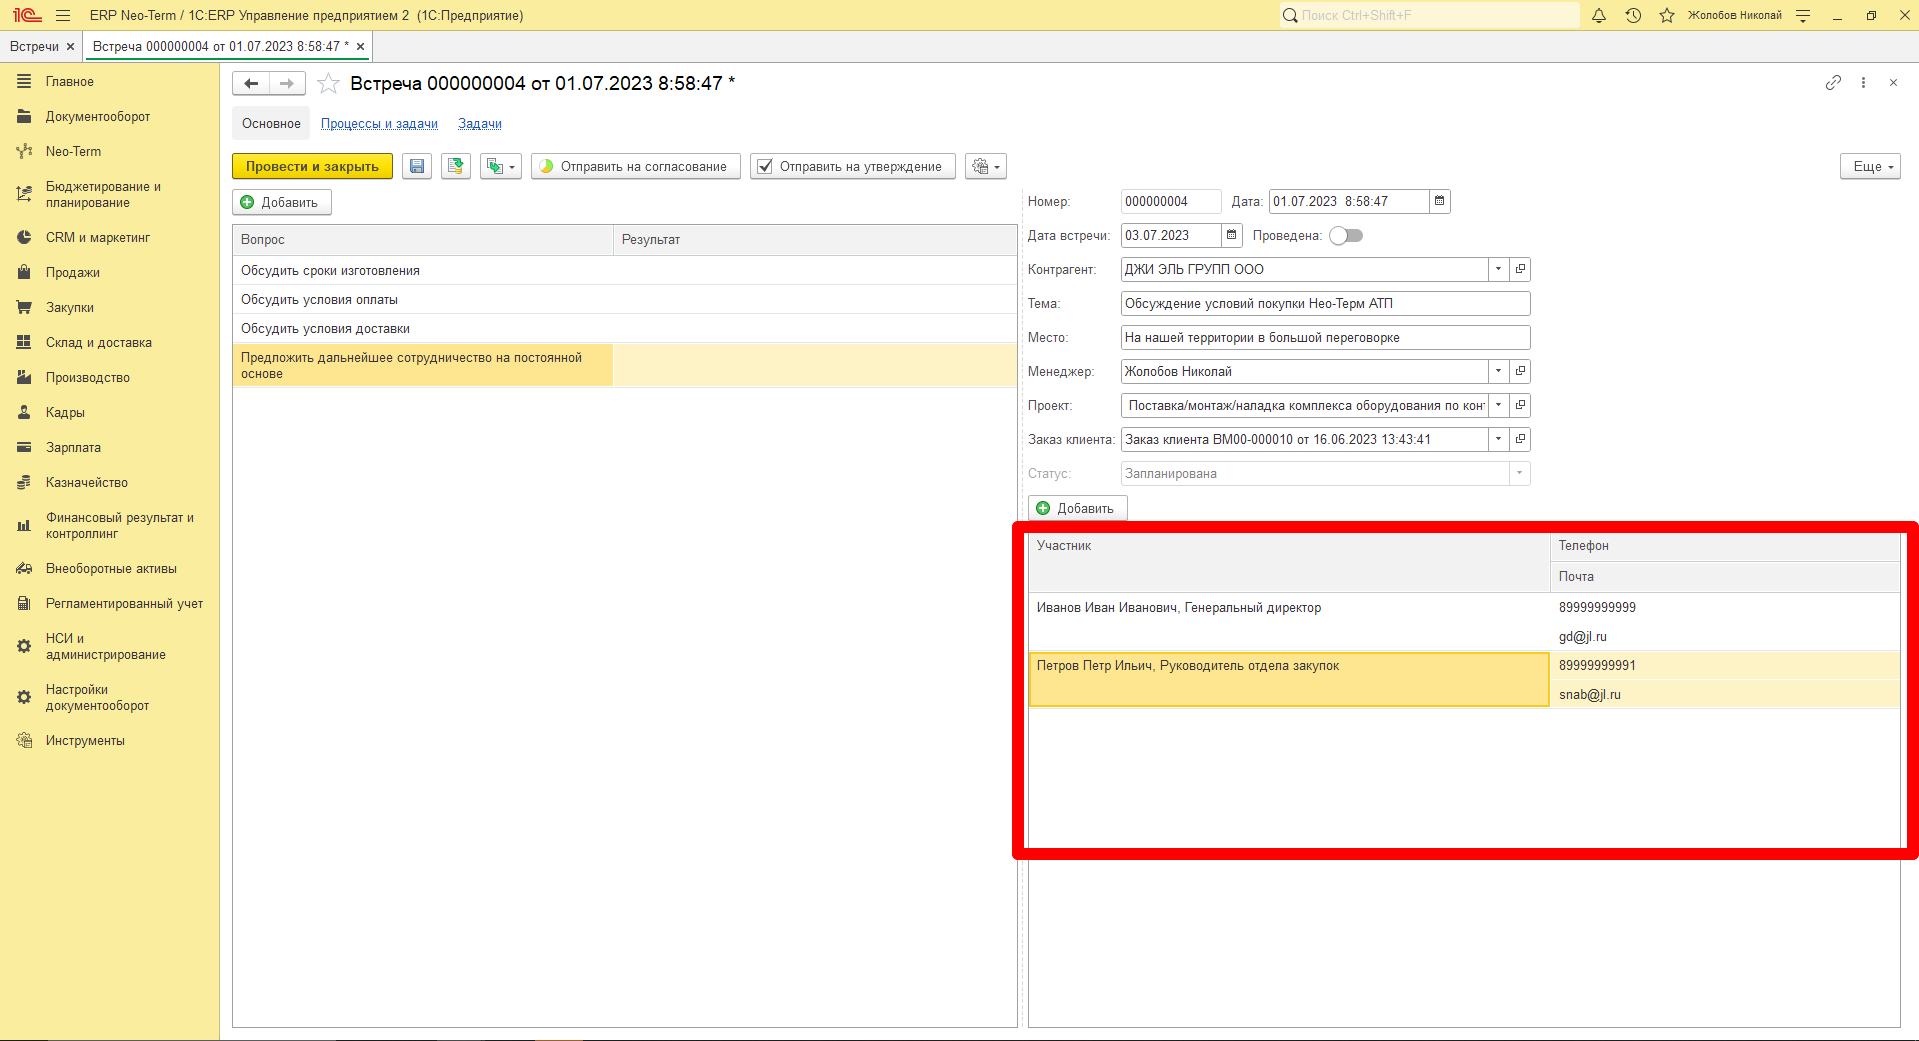This screenshot has height=1041, width=1919.
Task: Open notifications bell icon
Action: 1599,15
